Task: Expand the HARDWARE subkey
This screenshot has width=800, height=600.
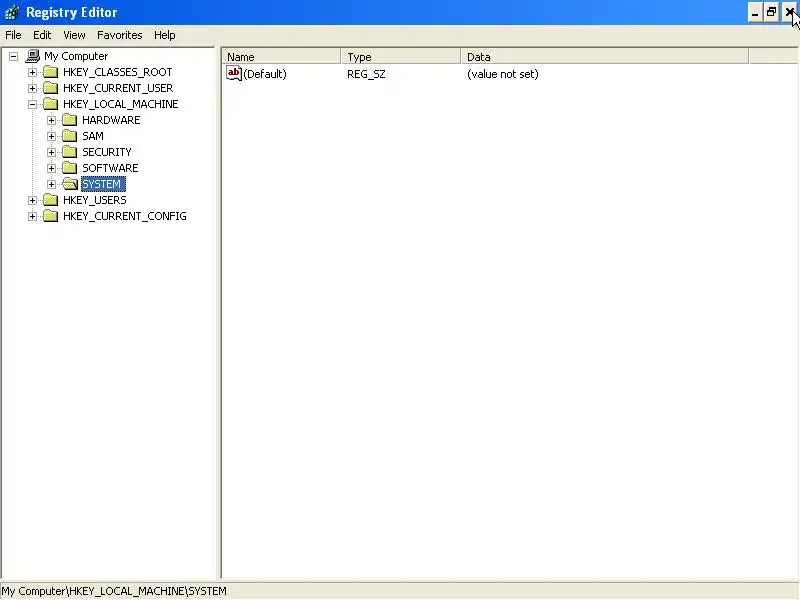Action: point(52,120)
